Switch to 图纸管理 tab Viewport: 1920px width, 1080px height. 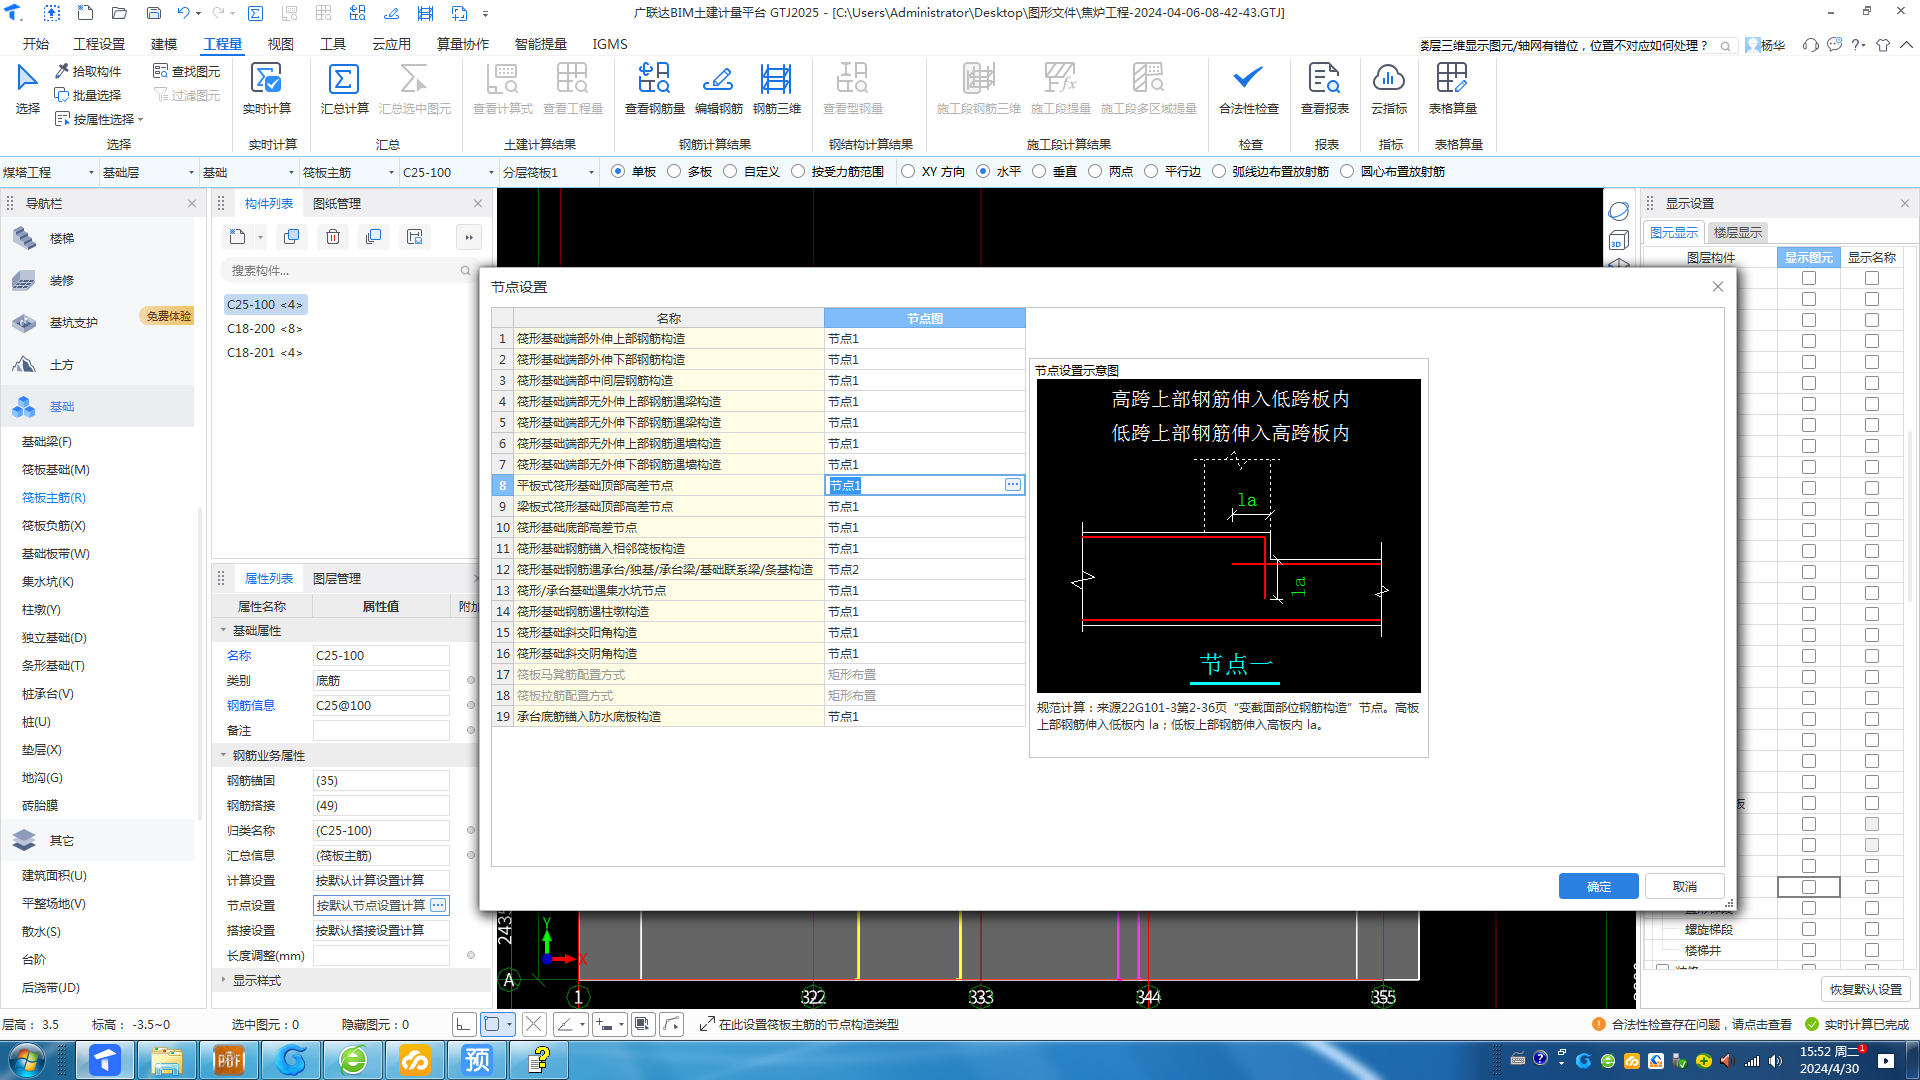[x=337, y=204]
